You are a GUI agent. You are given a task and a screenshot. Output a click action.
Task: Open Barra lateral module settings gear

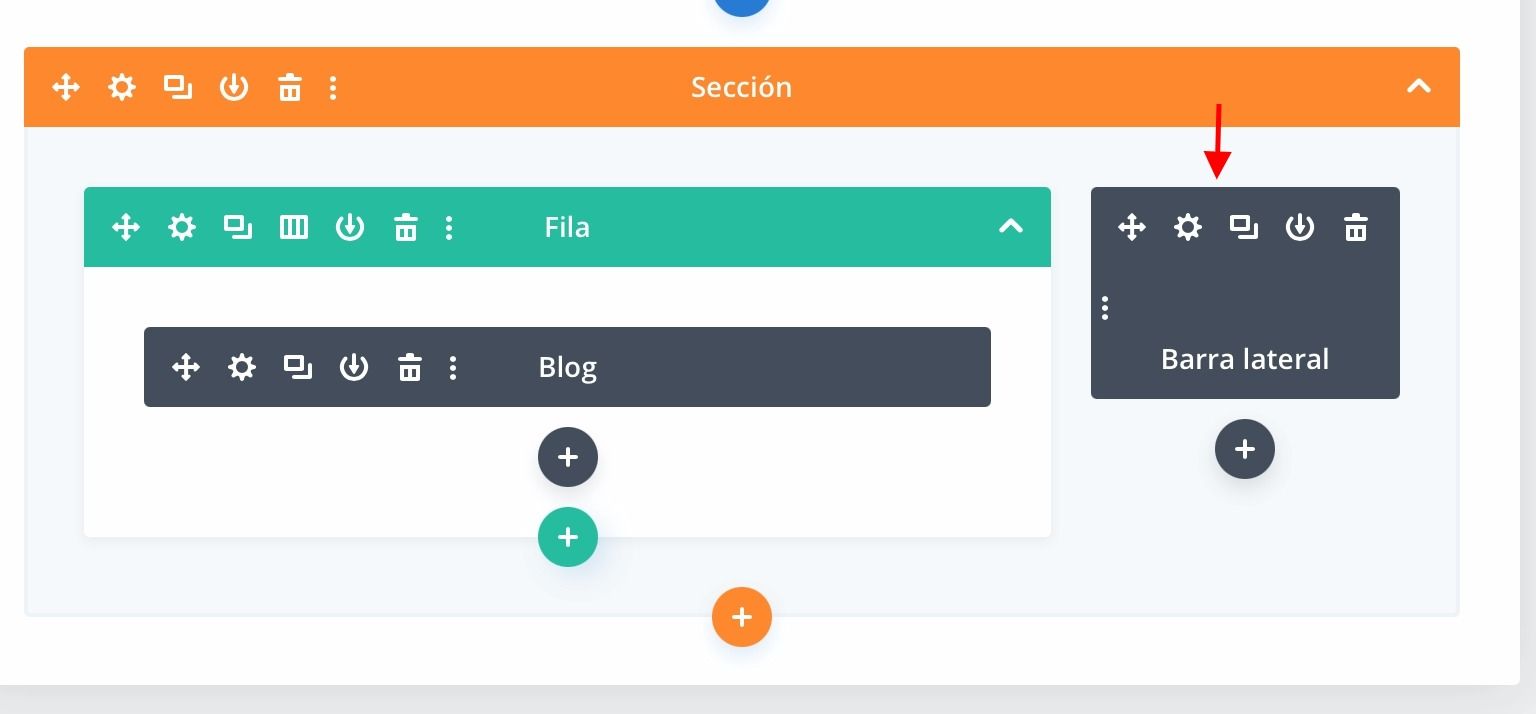[x=1188, y=228]
